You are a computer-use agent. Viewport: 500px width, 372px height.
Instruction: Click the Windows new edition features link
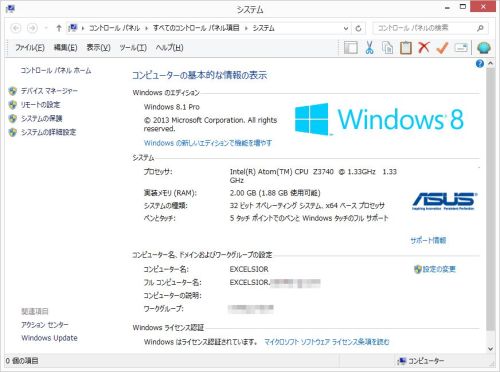point(208,143)
